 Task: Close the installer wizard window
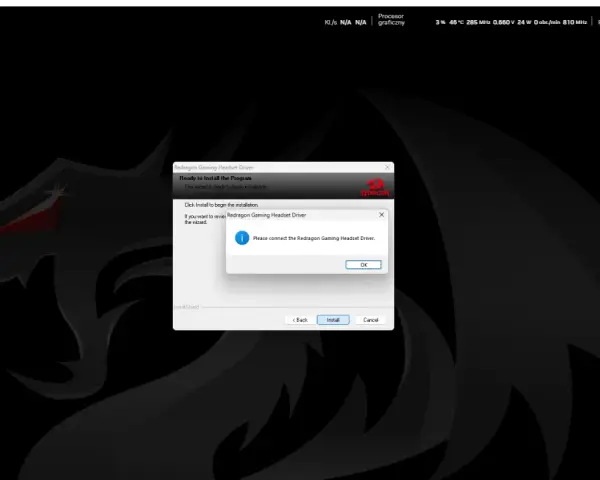tap(387, 167)
